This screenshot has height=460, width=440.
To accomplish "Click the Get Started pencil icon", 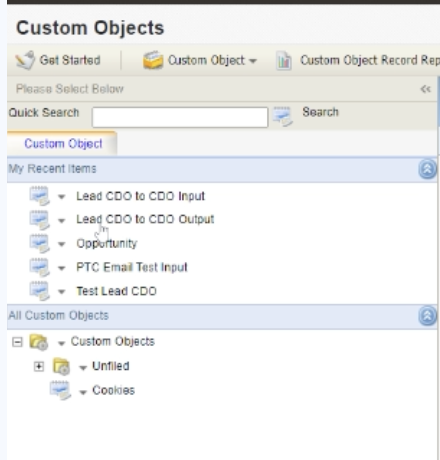I will coord(25,60).
